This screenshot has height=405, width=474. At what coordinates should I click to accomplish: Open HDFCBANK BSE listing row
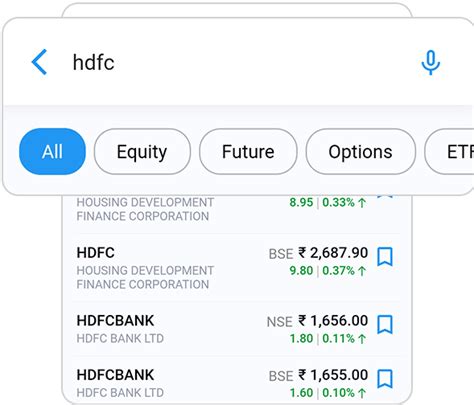[x=237, y=382]
